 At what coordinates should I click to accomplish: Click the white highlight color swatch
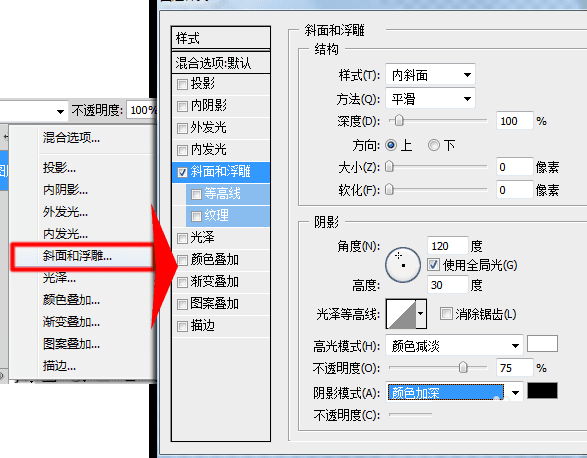(x=542, y=344)
